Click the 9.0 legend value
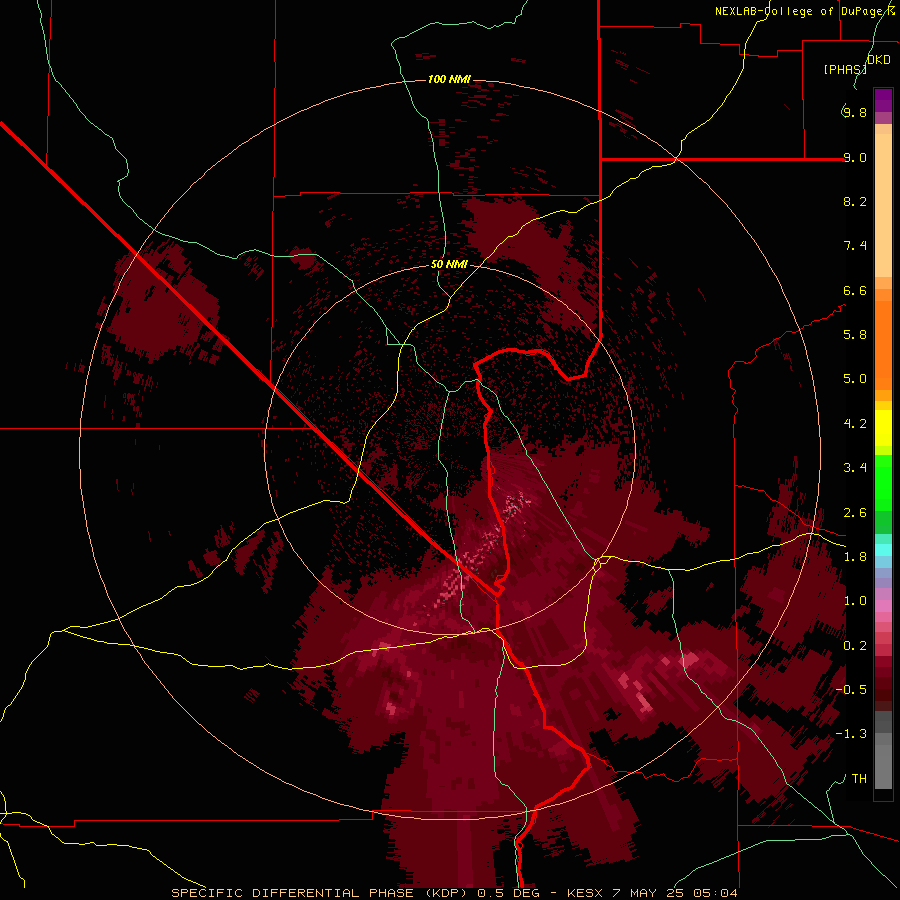The image size is (900, 900). [x=855, y=157]
